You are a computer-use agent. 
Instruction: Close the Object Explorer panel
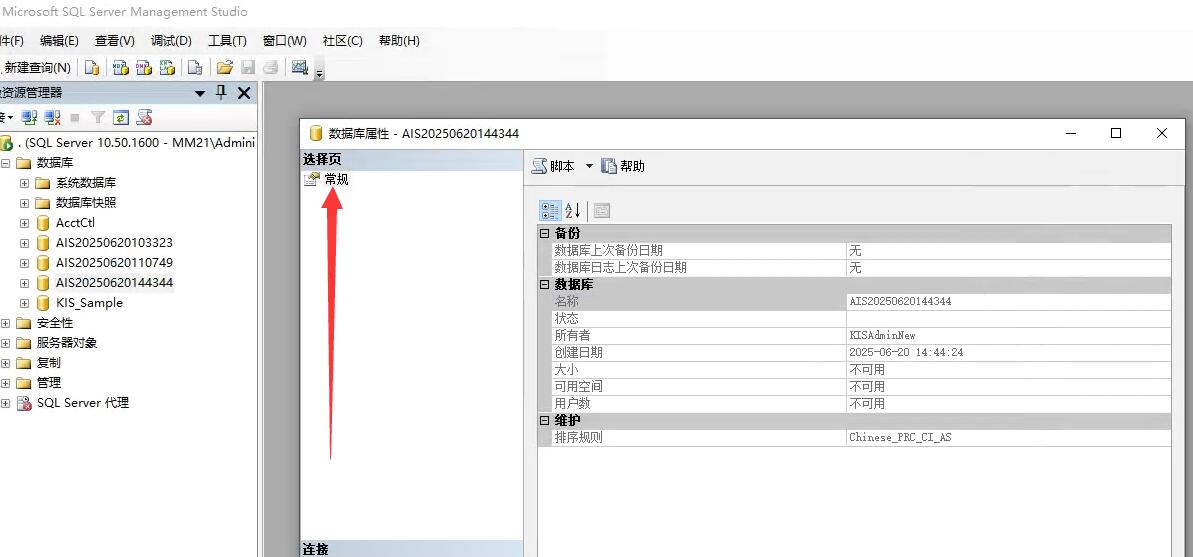pos(244,93)
